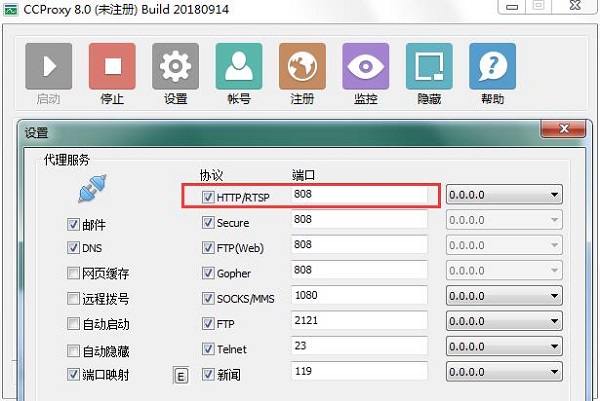Image resolution: width=600 pixels, height=401 pixels.
Task: Open Monitor (监控) eye icon
Action: tap(366, 66)
